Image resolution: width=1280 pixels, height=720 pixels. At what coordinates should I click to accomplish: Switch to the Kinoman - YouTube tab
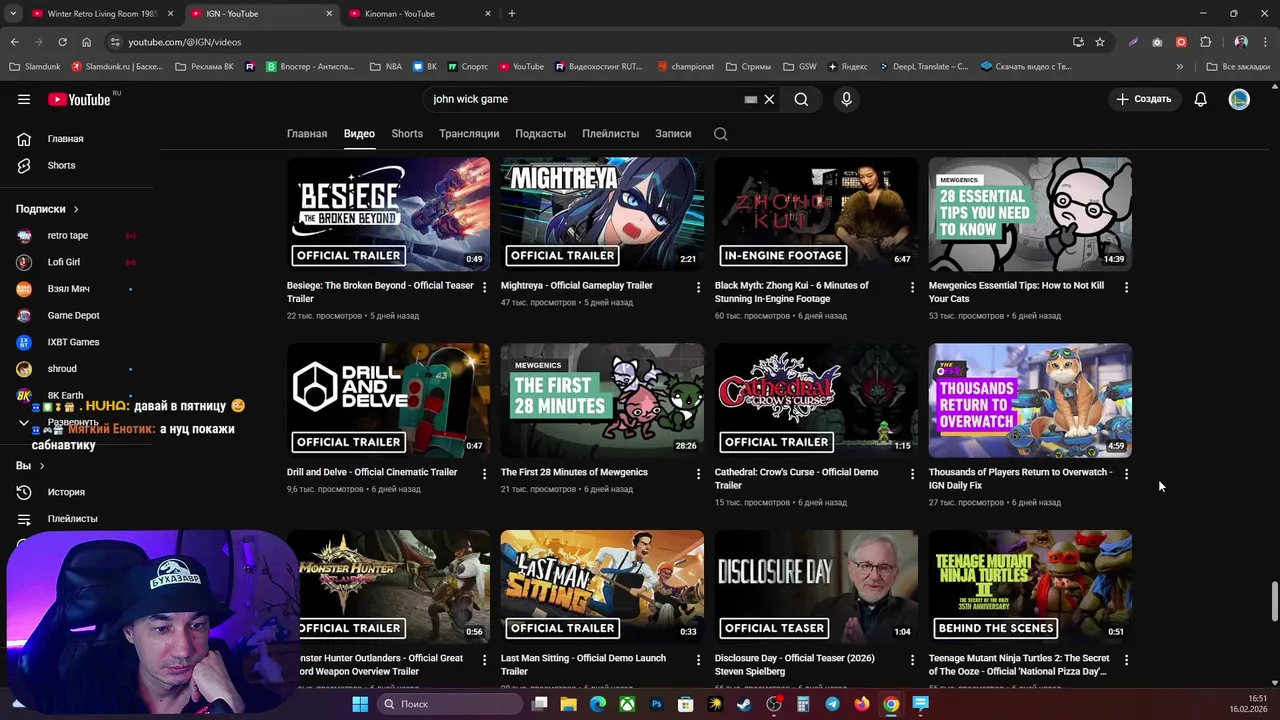click(420, 14)
